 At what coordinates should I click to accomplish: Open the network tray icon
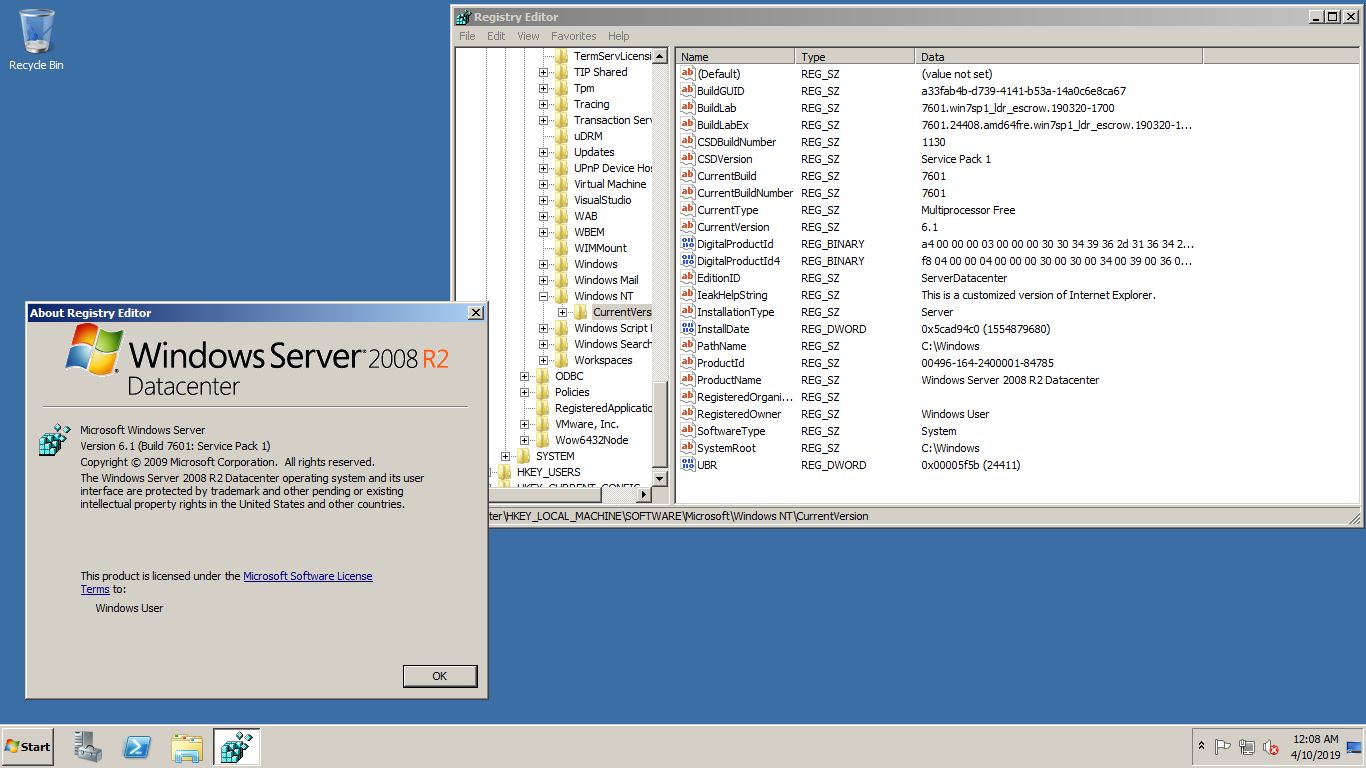(1247, 747)
